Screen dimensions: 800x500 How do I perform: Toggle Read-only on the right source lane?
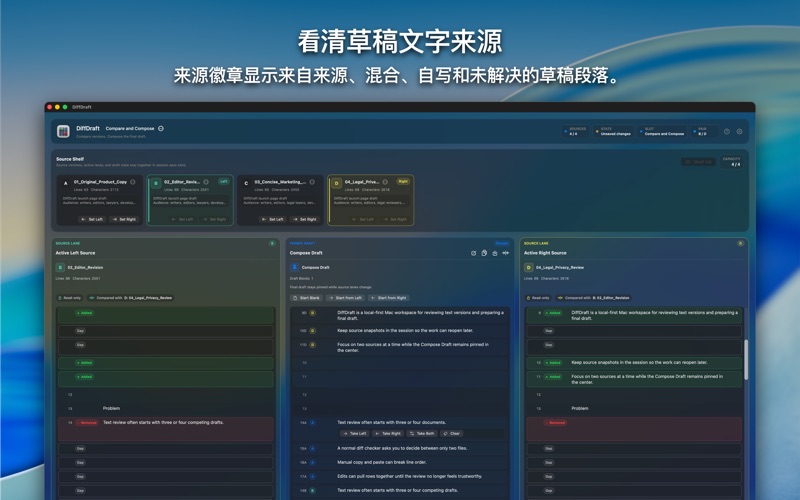(x=538, y=298)
